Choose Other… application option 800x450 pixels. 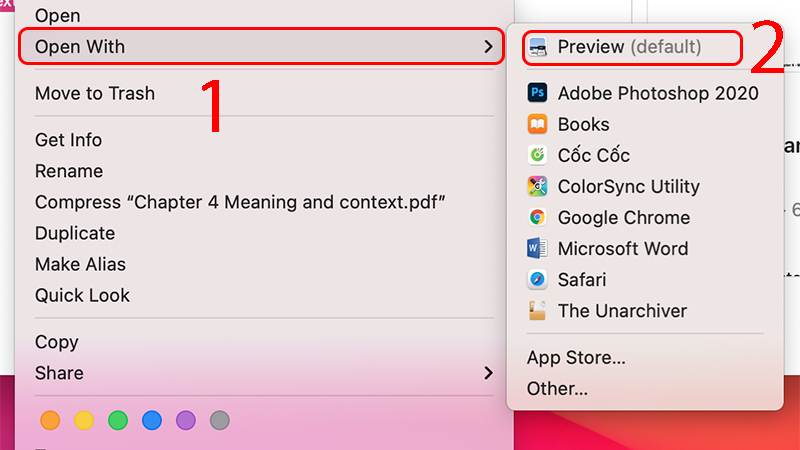pos(558,388)
